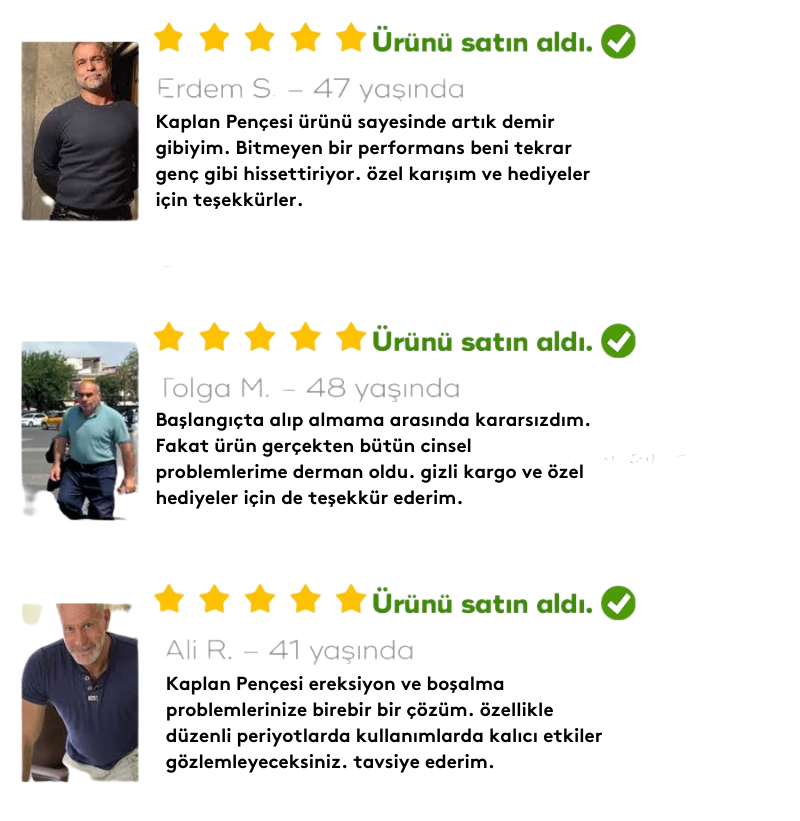Click the 'Ürünü satın aldı.' label above Ali R.

coord(482,603)
